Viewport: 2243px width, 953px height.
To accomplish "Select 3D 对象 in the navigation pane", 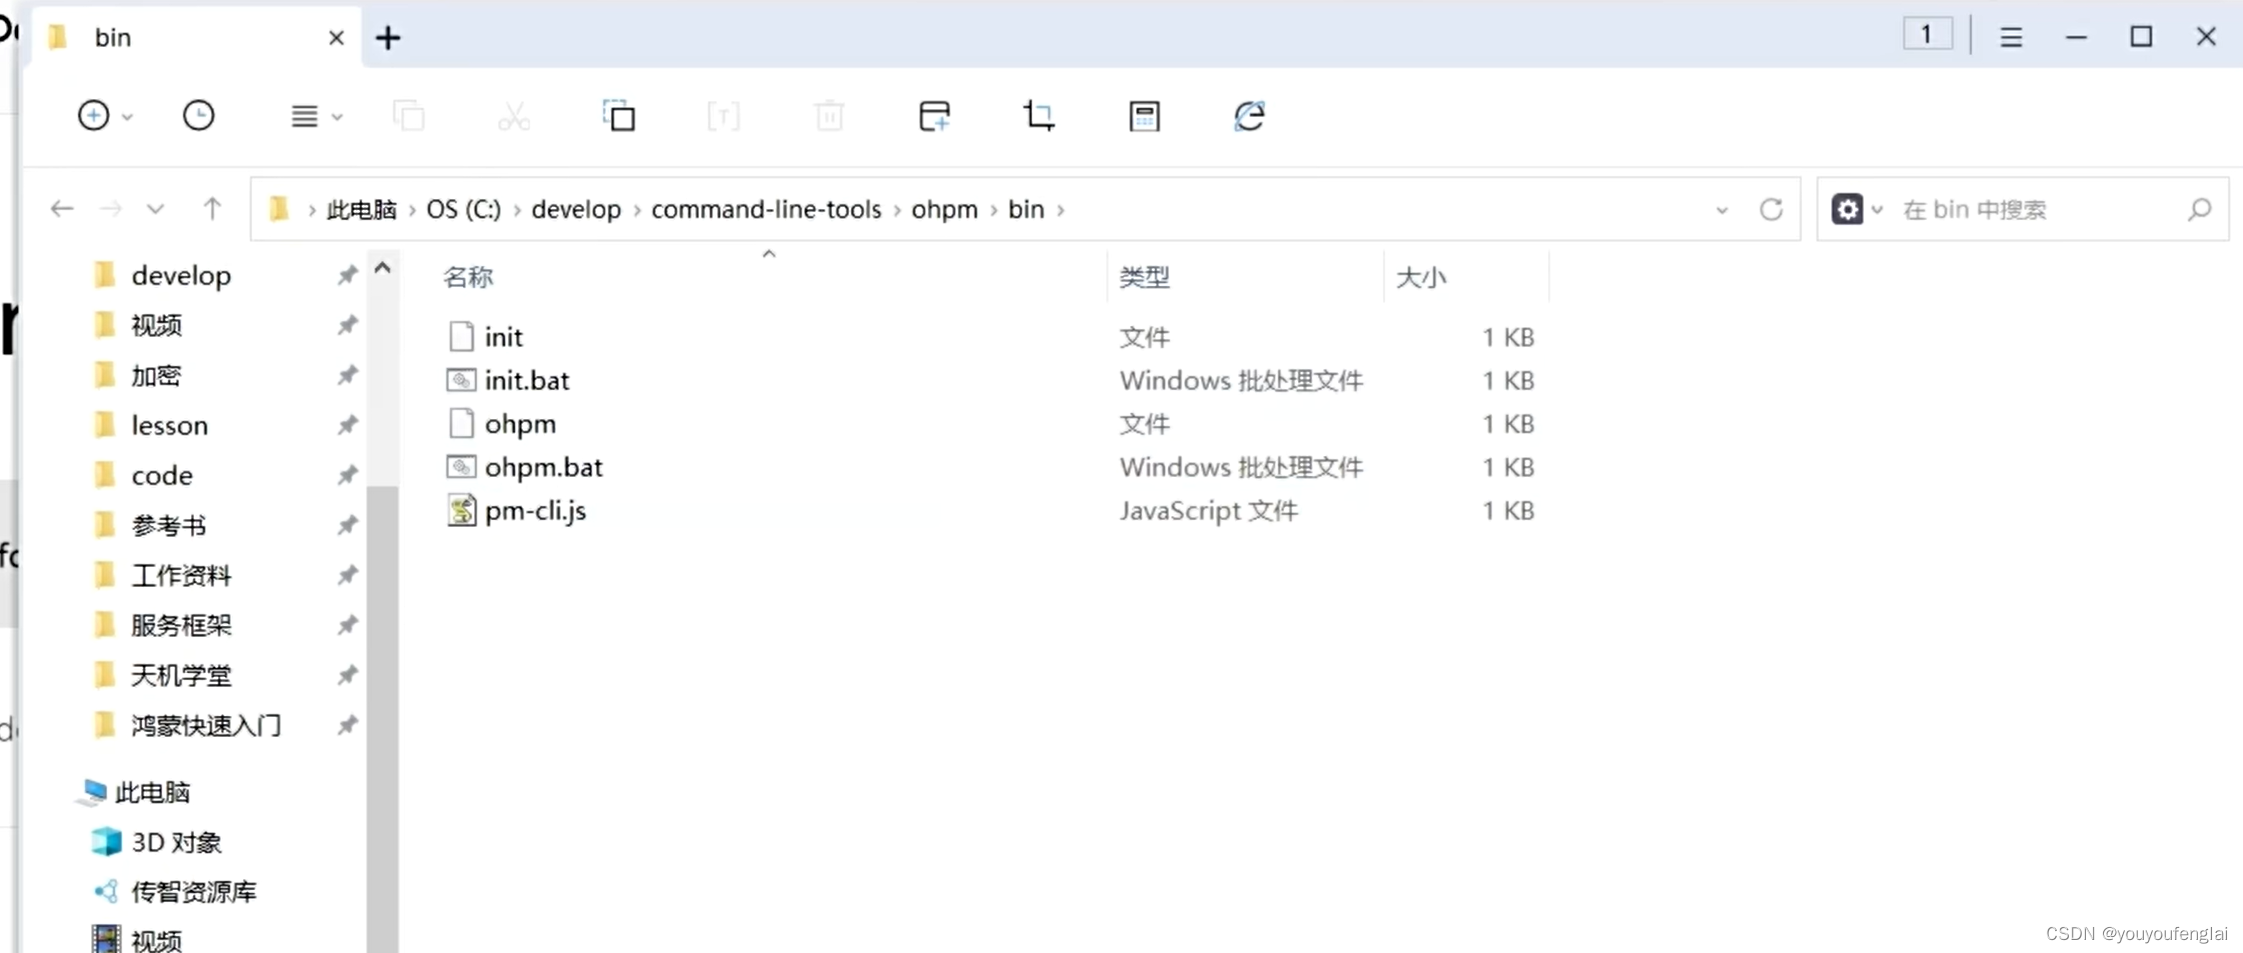I will coord(176,842).
